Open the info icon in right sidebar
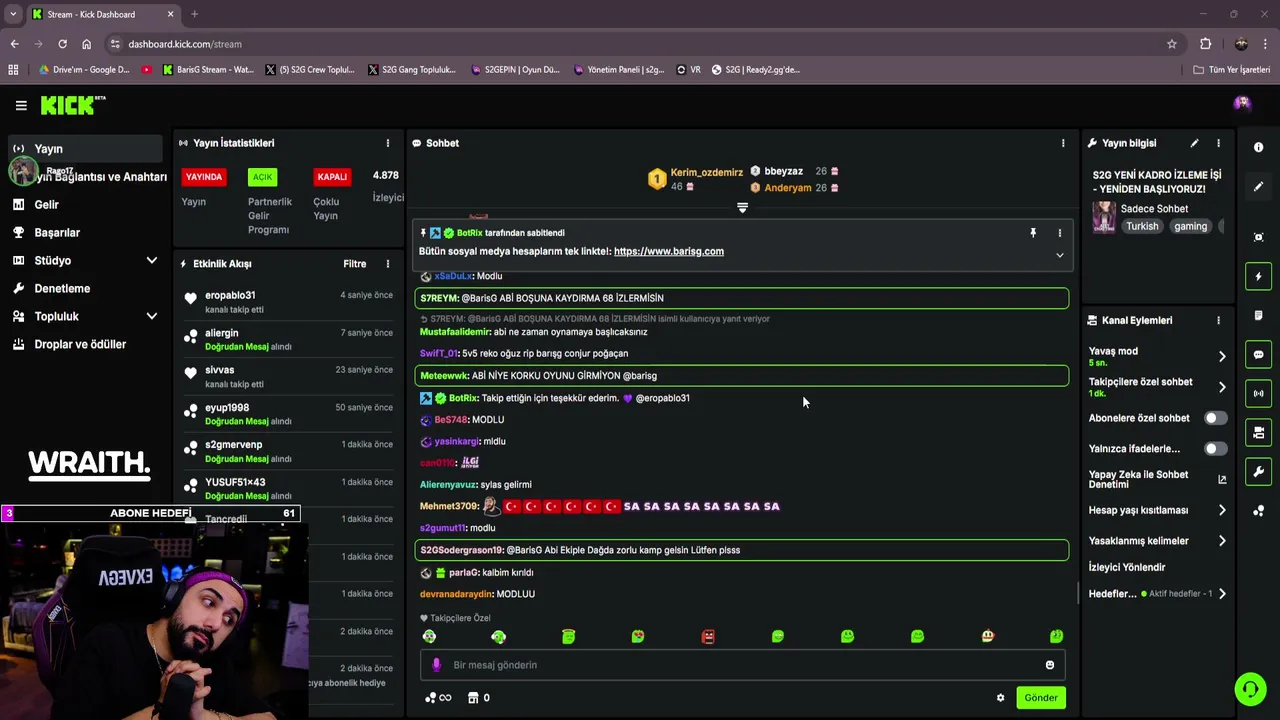Viewport: 1280px width, 720px height. (1258, 147)
